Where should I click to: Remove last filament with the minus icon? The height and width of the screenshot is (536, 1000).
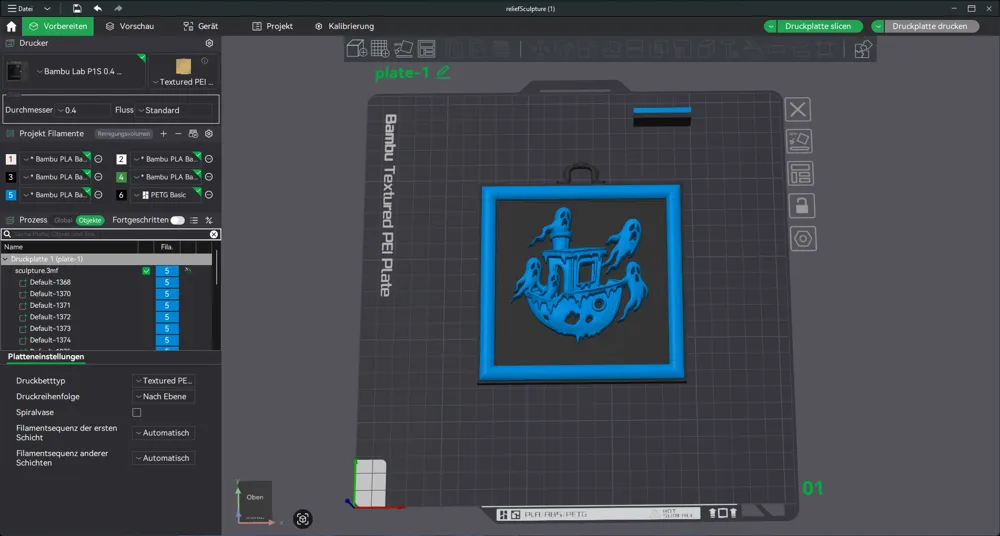tap(178, 134)
